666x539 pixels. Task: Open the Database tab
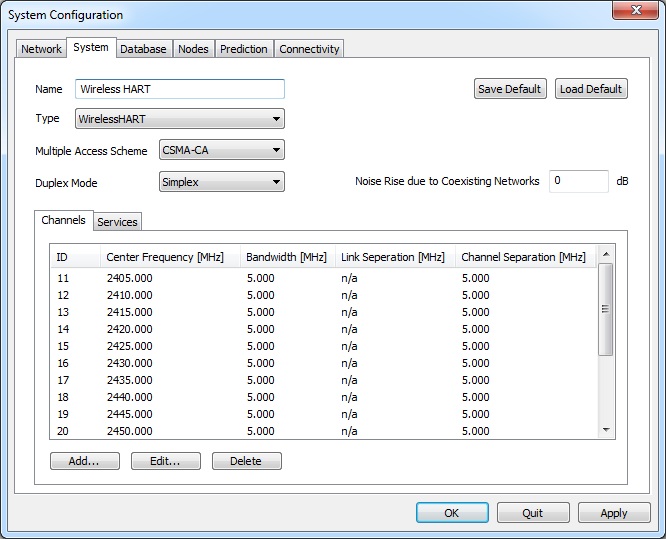[143, 49]
